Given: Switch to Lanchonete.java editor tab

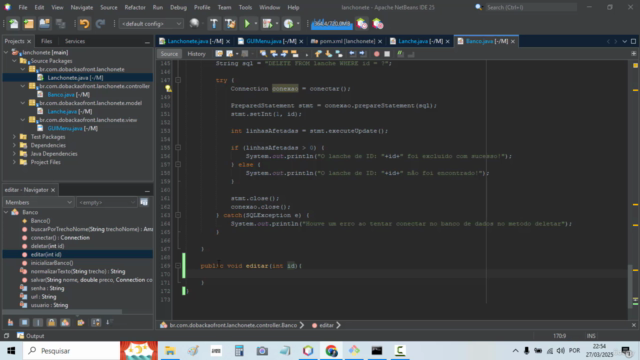Looking at the screenshot, I should click(x=195, y=41).
